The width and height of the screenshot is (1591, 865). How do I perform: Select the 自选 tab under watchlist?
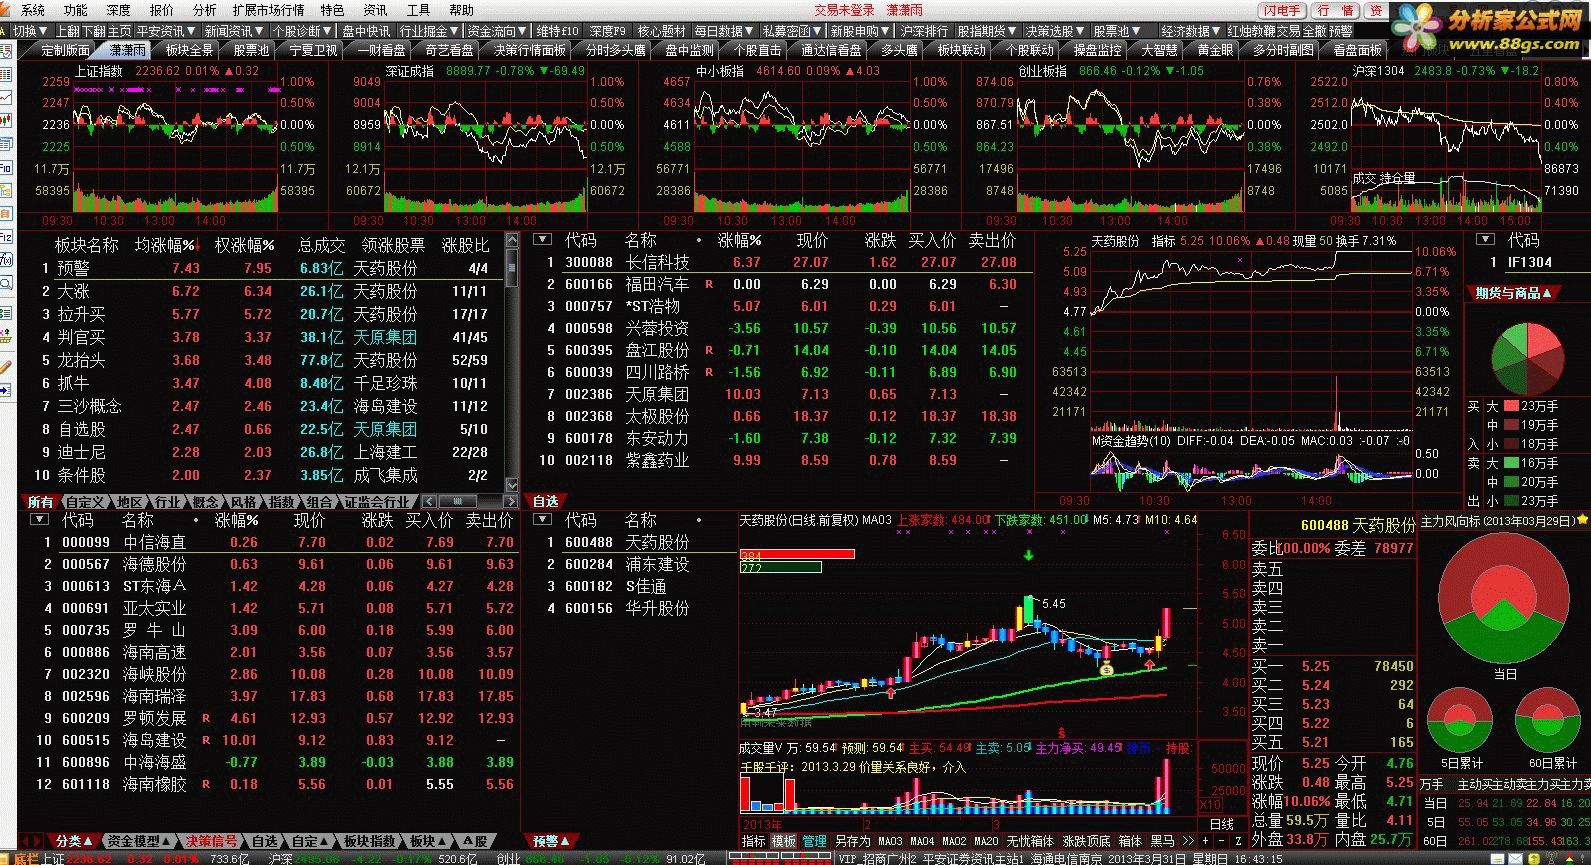546,502
